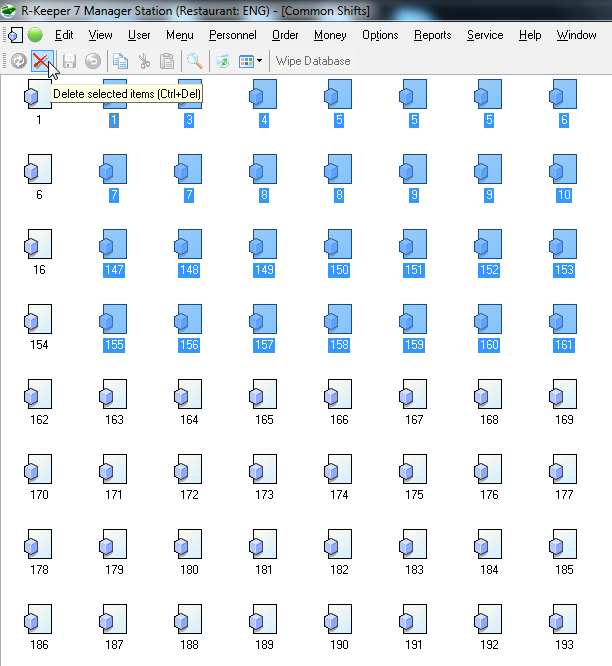
Task: Click the text label 192
Action: click(489, 645)
